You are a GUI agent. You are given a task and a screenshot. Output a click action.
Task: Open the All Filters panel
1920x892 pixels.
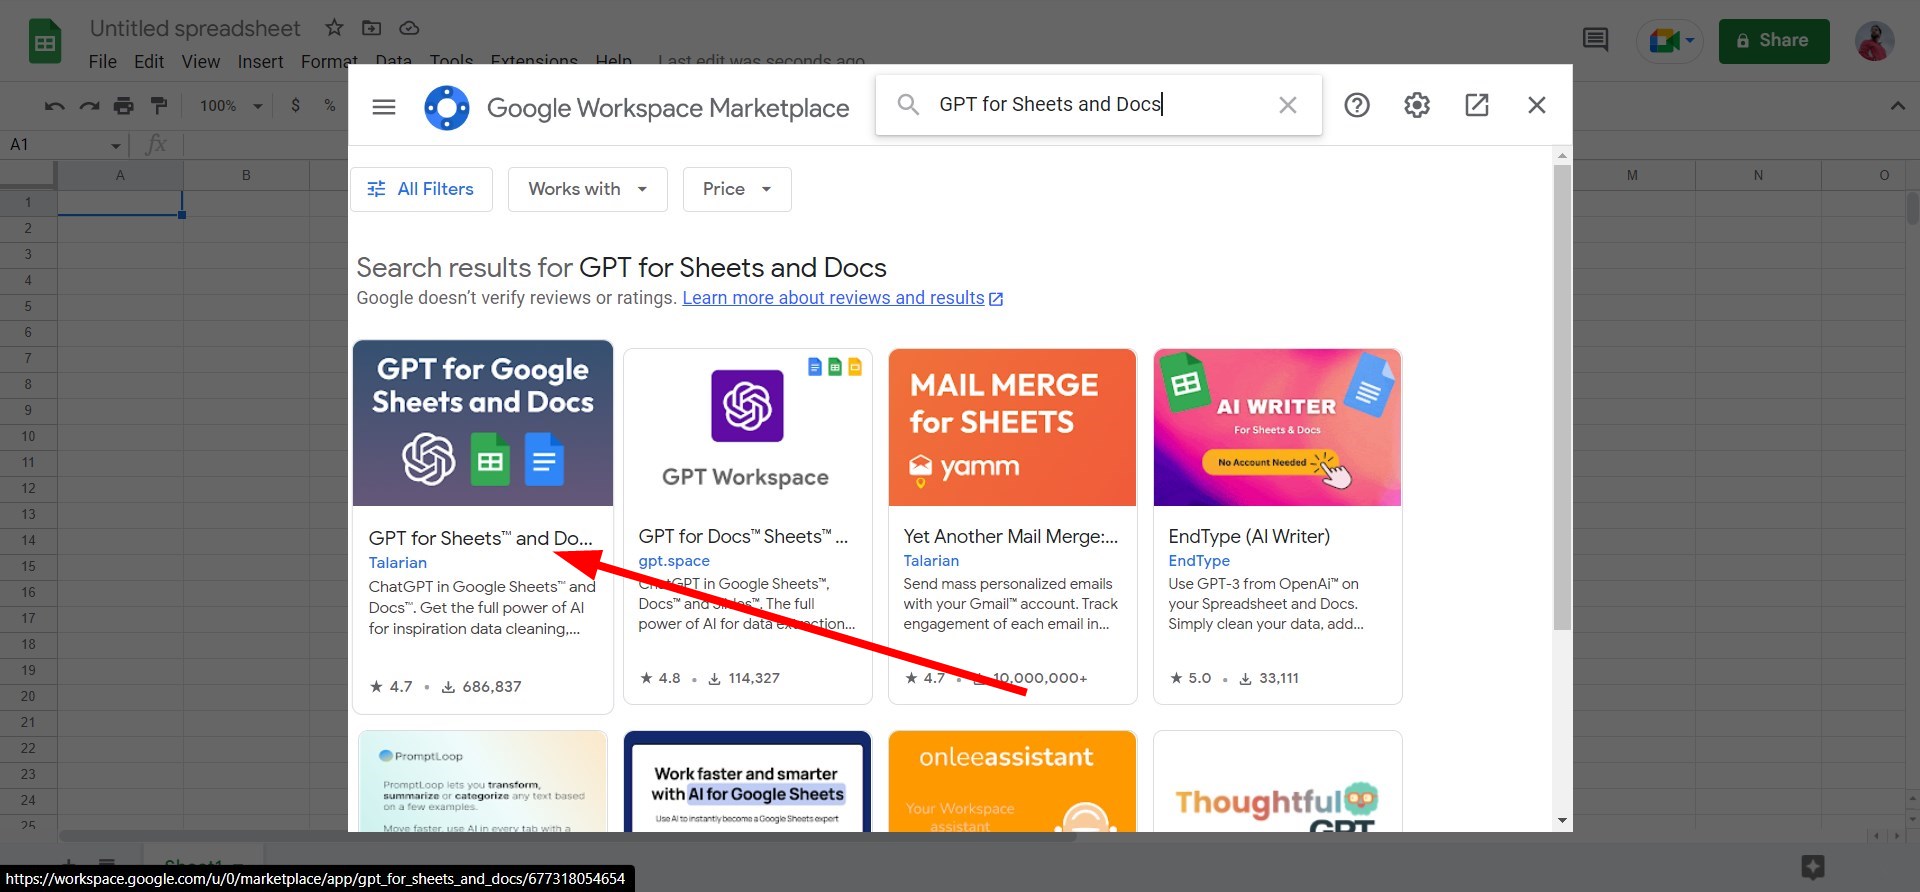421,189
